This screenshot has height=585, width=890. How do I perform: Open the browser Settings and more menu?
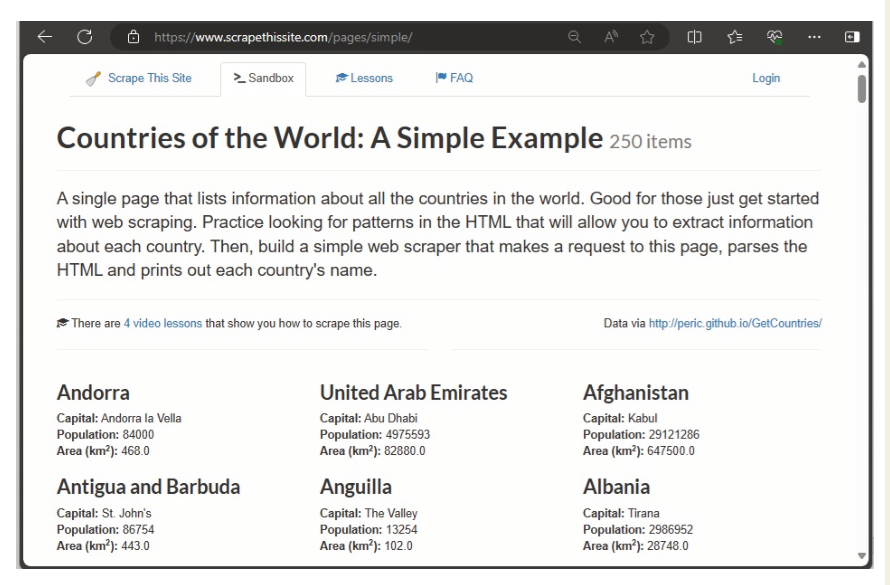point(814,37)
